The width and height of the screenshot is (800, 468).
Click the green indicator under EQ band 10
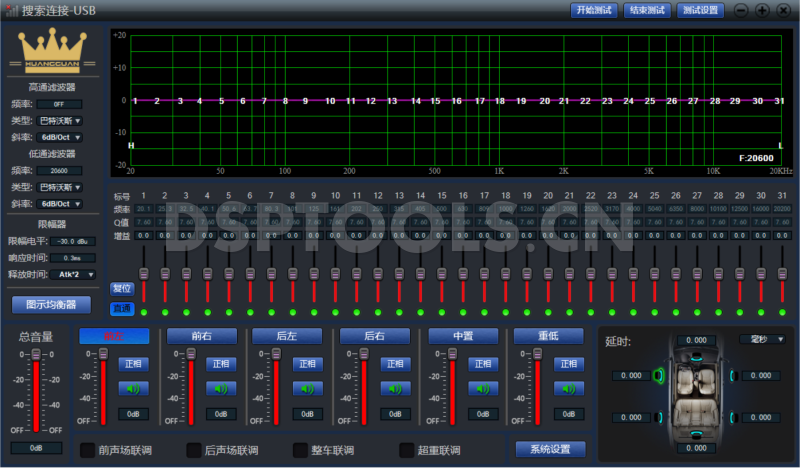[x=335, y=312]
